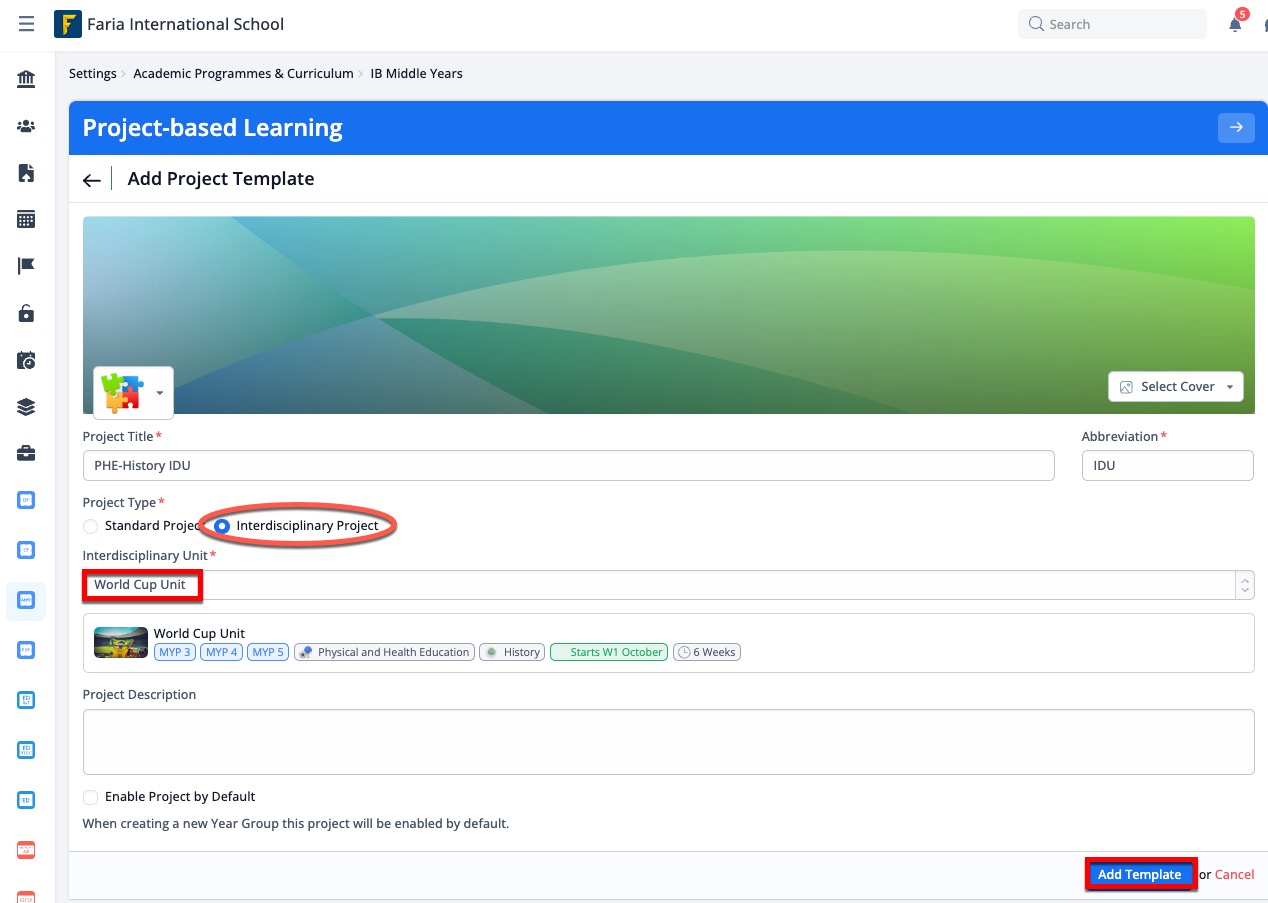The image size is (1268, 903).
Task: Select the Standard Project radio button
Action: point(91,526)
